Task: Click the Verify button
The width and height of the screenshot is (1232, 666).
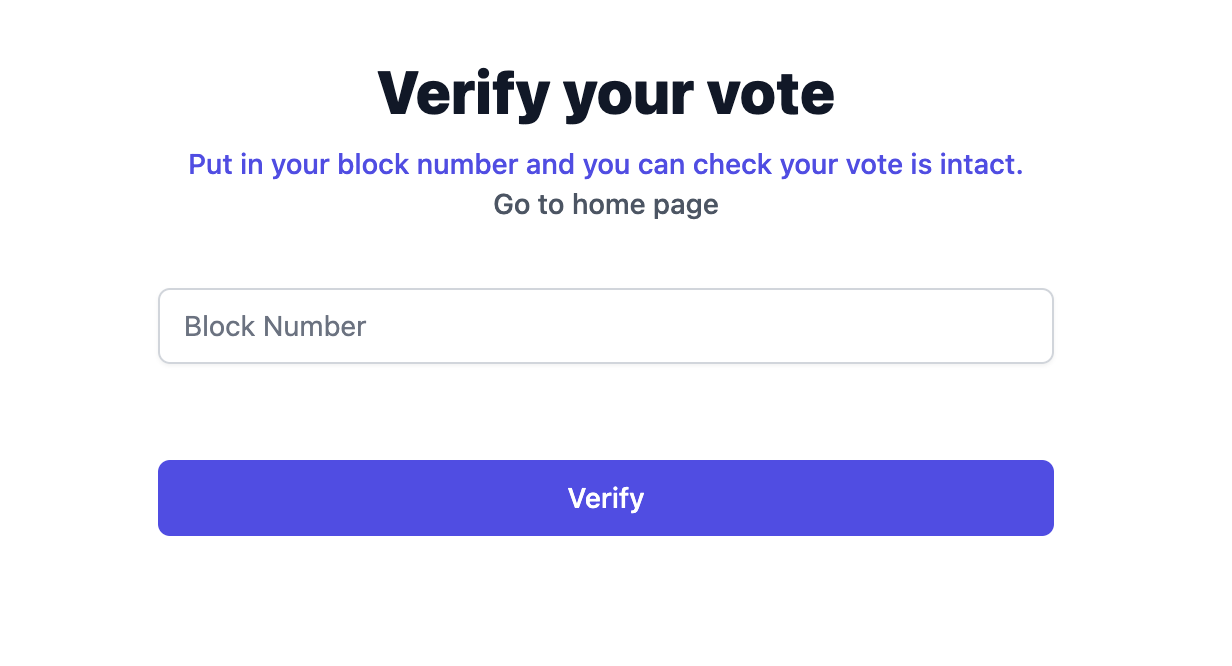Action: (x=605, y=498)
